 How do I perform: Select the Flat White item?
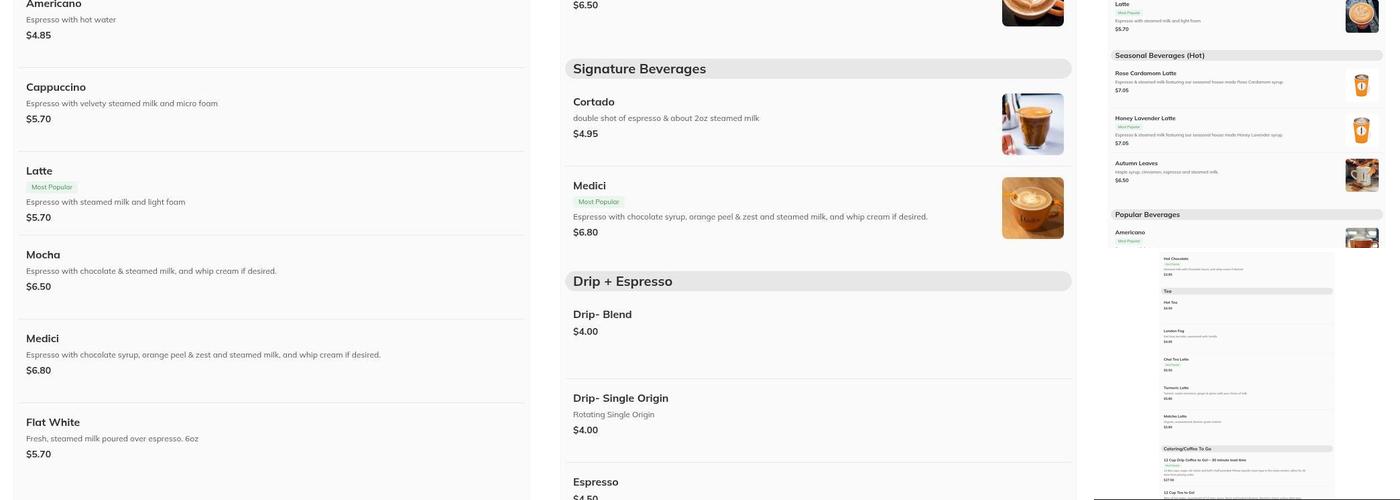tap(53, 422)
